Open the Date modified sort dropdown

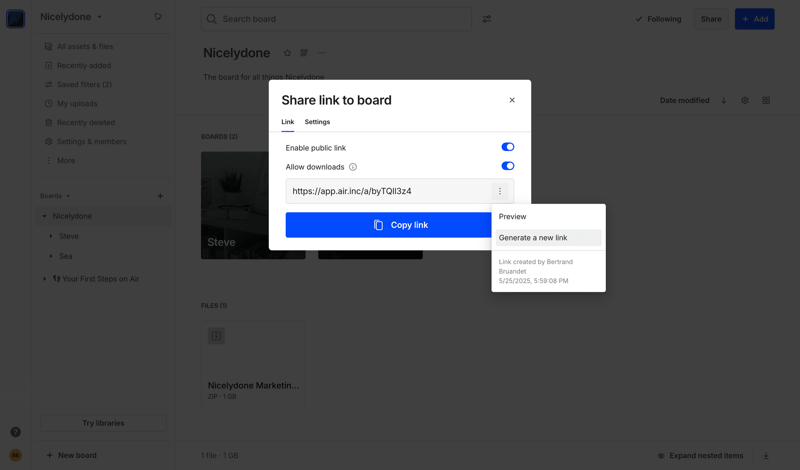tap(684, 101)
